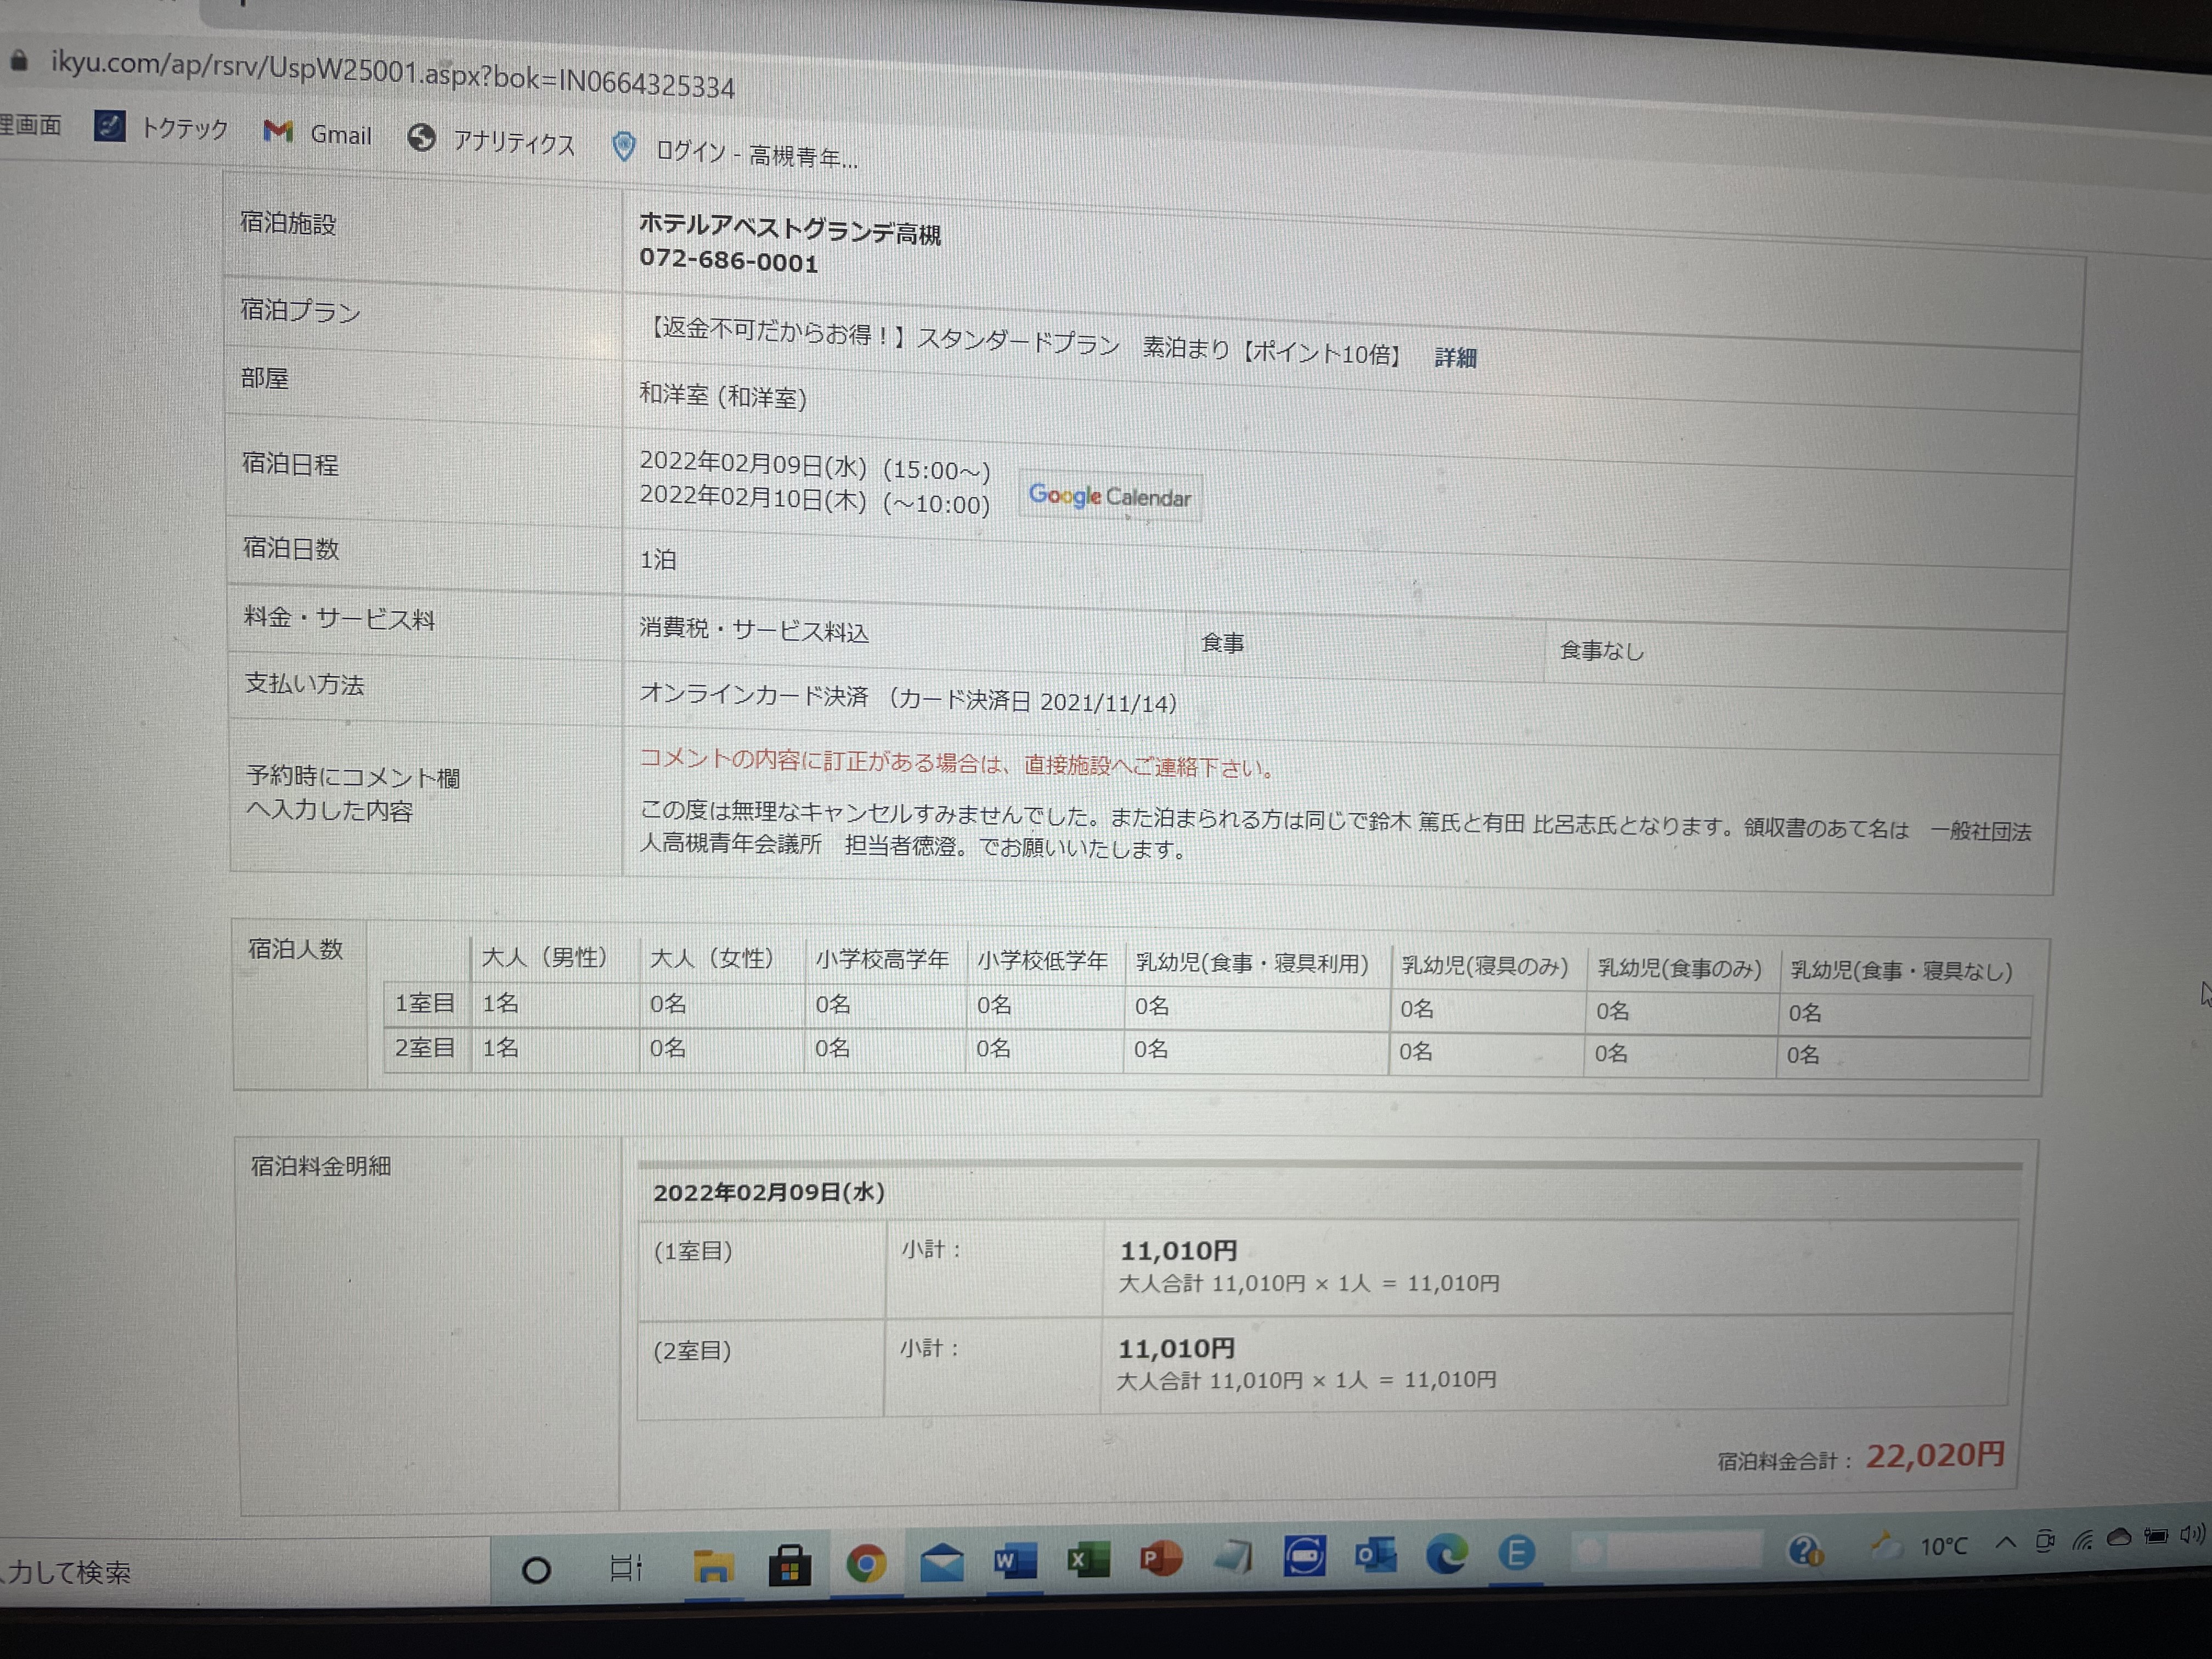This screenshot has width=2212, height=1659.
Task: Open the notepad-style app in the taskbar
Action: (1233, 1557)
